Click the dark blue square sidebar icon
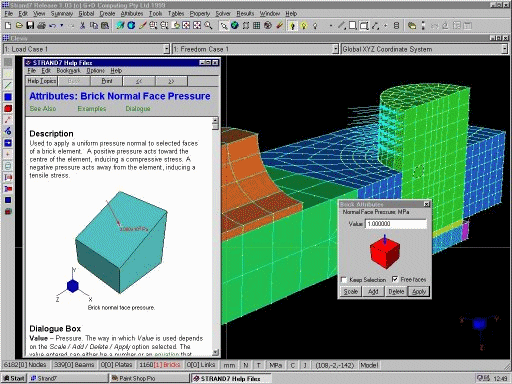 8,200
